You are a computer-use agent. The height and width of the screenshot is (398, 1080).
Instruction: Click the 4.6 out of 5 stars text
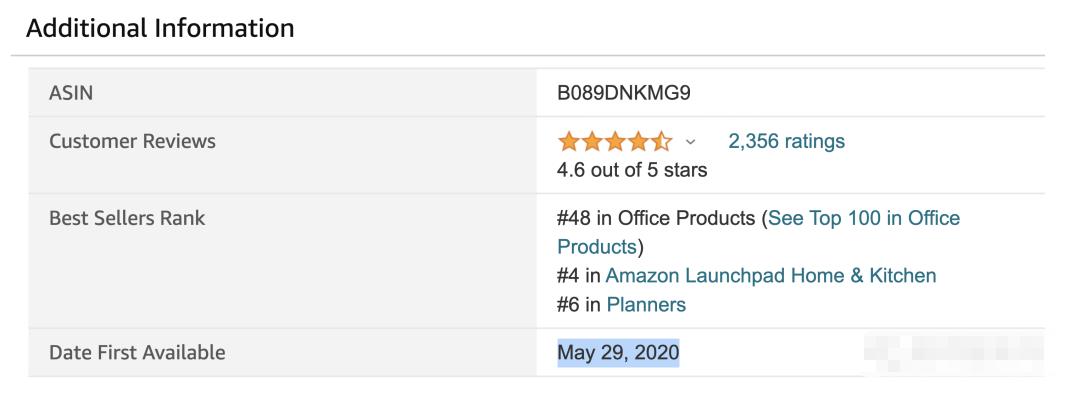[x=632, y=169]
